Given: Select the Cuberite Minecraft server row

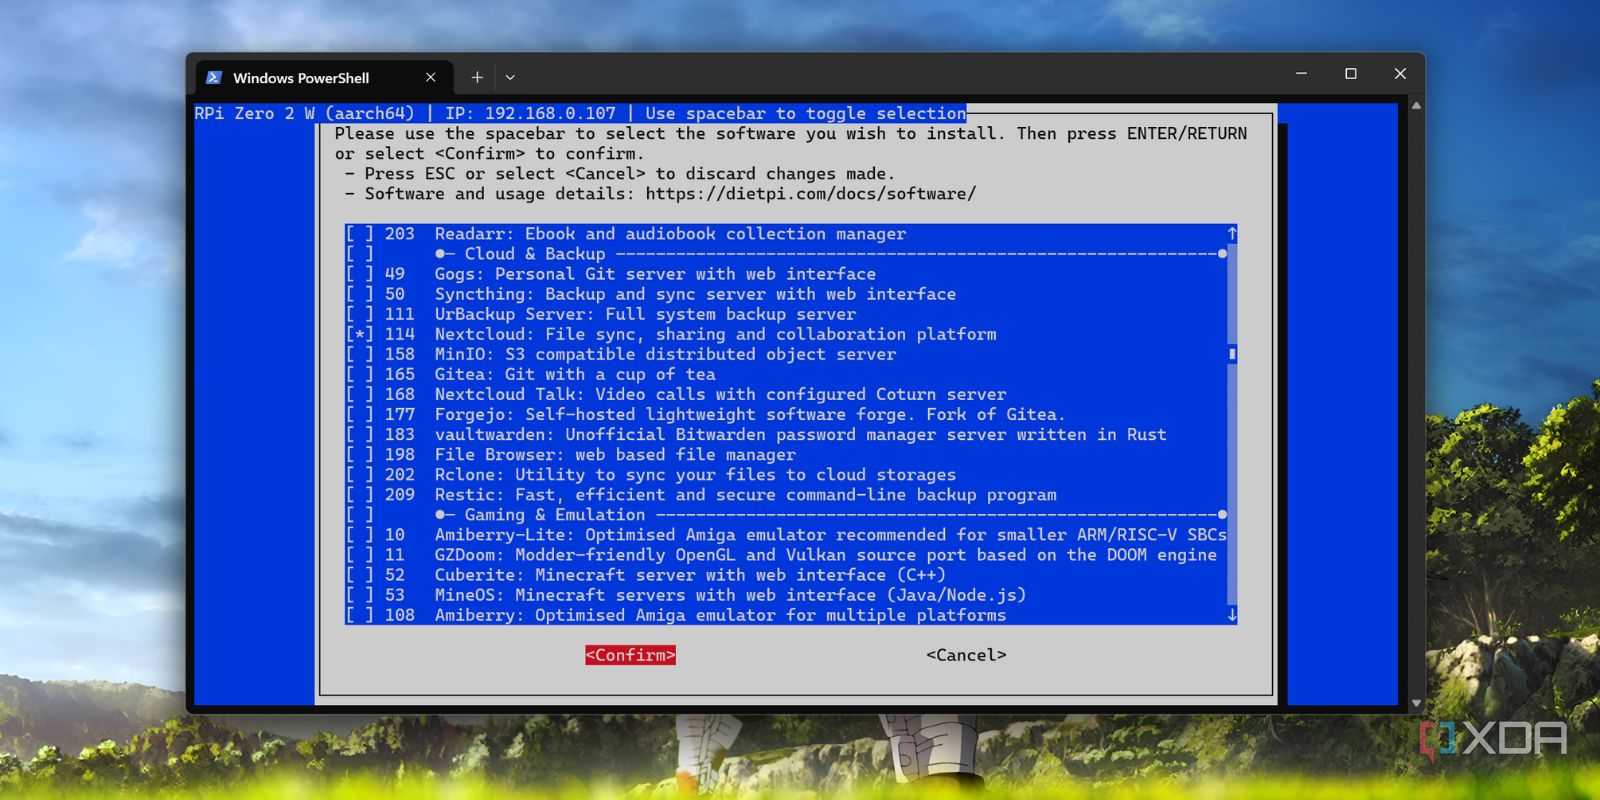Looking at the screenshot, I should 786,575.
